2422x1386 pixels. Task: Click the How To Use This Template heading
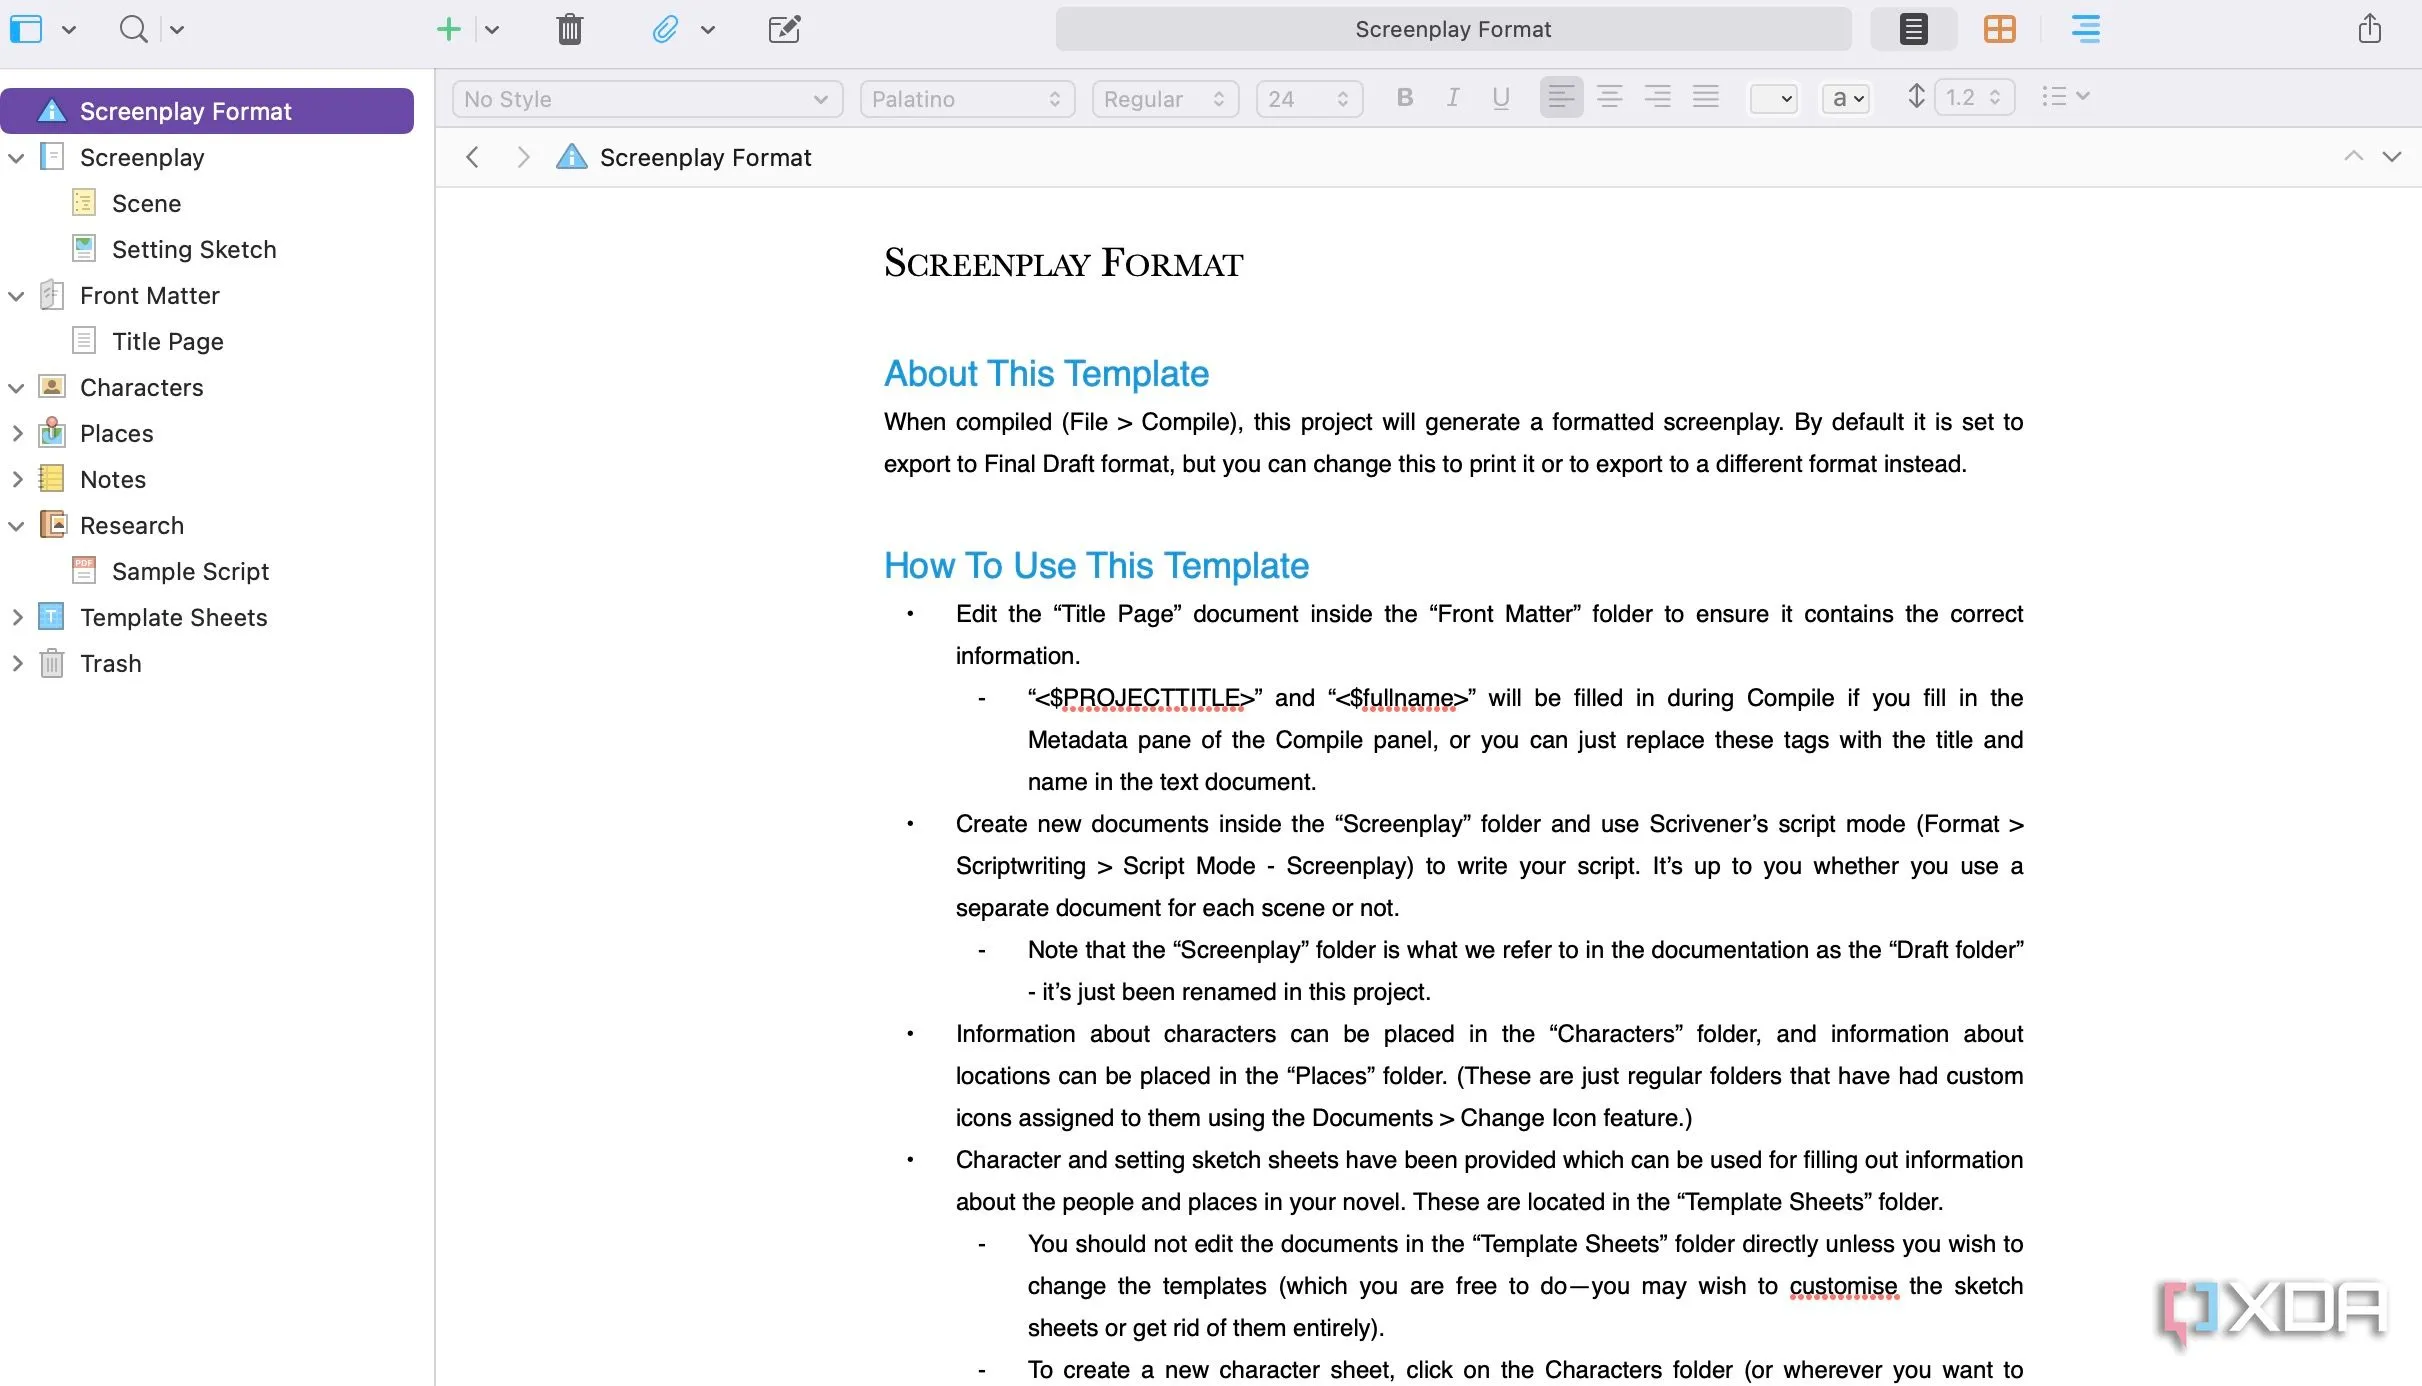click(1096, 565)
